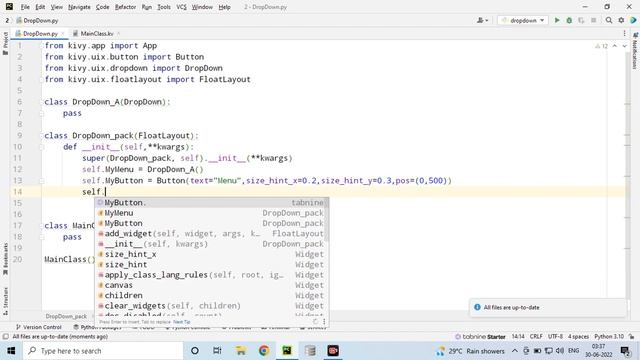Open the Bookmarks tool window sidebar button
The width and height of the screenshot is (640, 360).
(x=5, y=259)
